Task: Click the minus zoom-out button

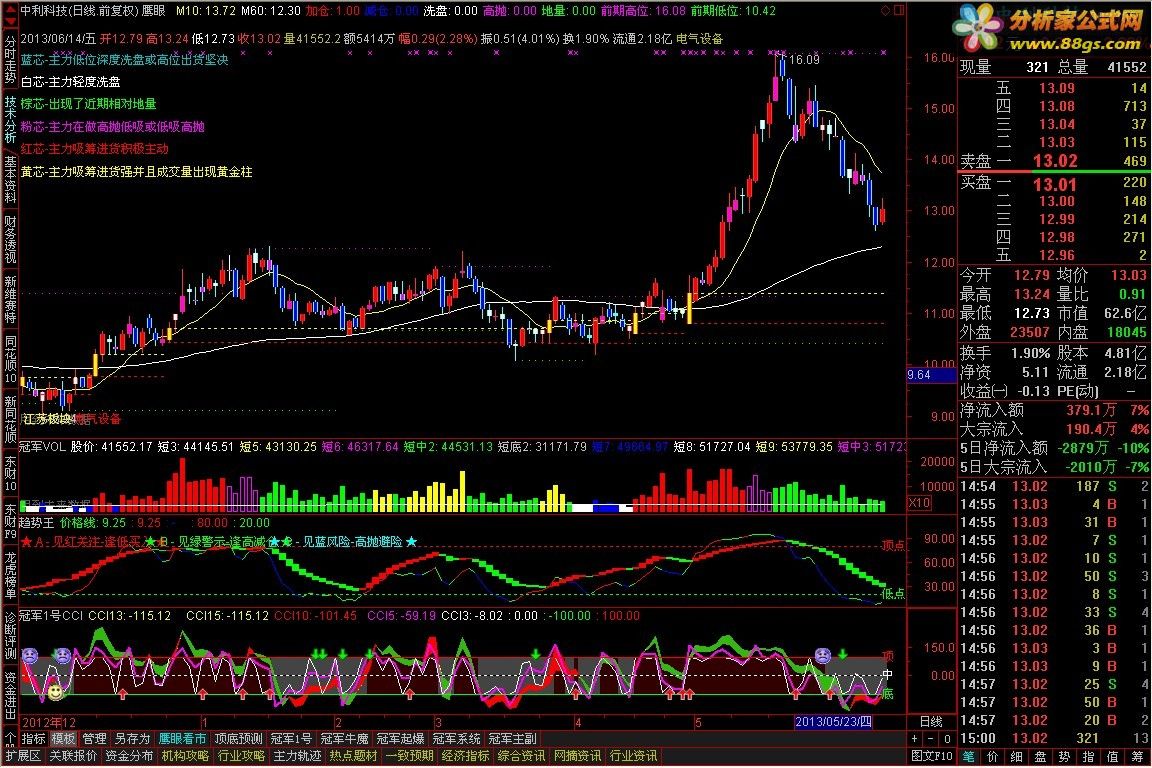Action: pos(931,739)
